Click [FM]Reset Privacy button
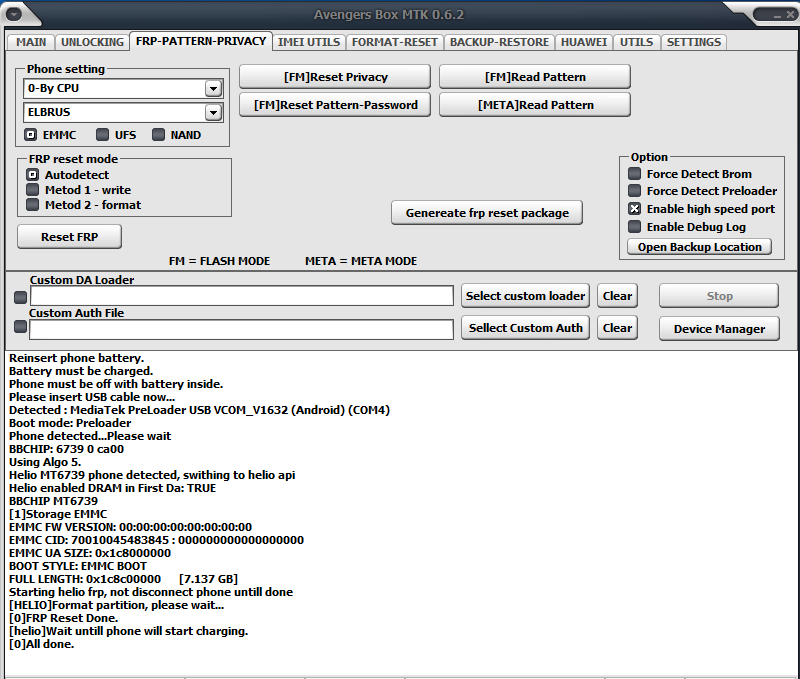This screenshot has width=800, height=679. coord(335,77)
